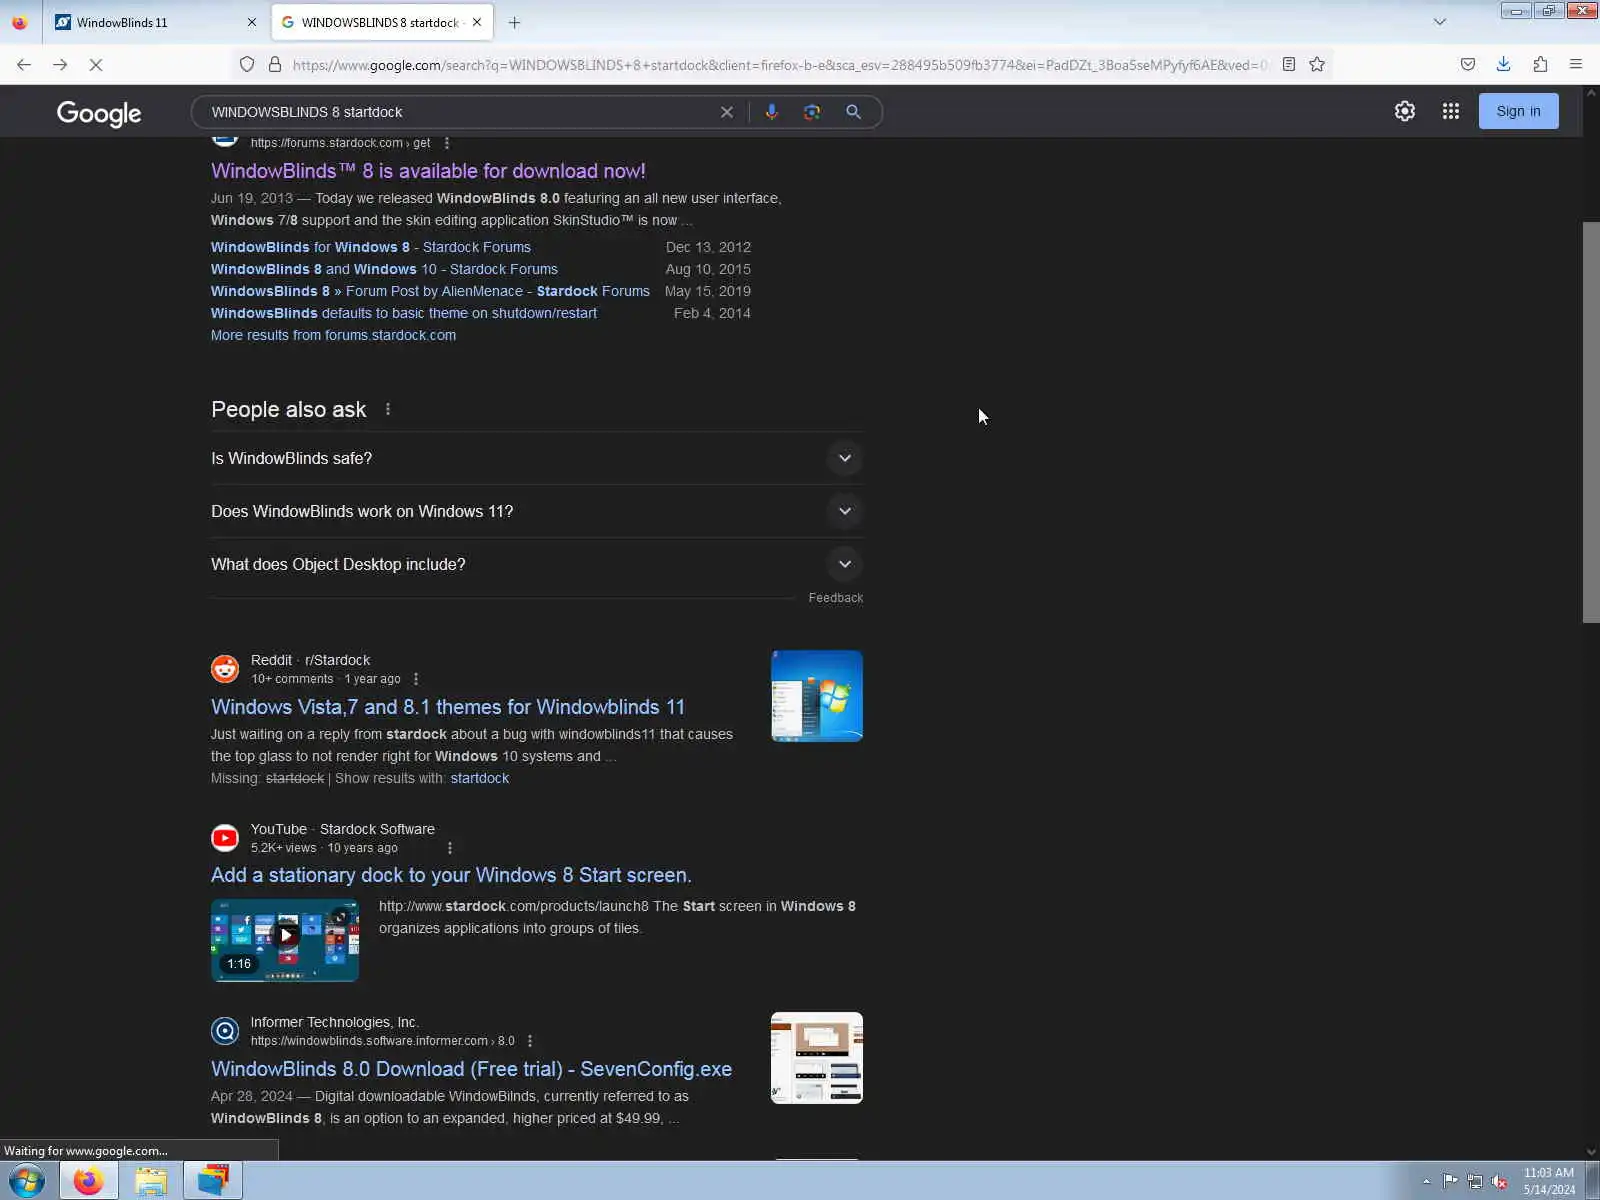The height and width of the screenshot is (1200, 1600).
Task: Open Add a stationary dock YouTube result
Action: [451, 875]
